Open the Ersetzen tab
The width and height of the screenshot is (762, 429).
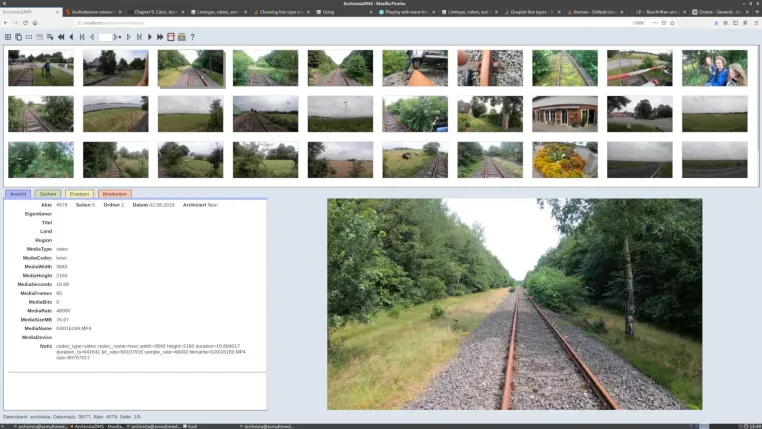tap(79, 194)
